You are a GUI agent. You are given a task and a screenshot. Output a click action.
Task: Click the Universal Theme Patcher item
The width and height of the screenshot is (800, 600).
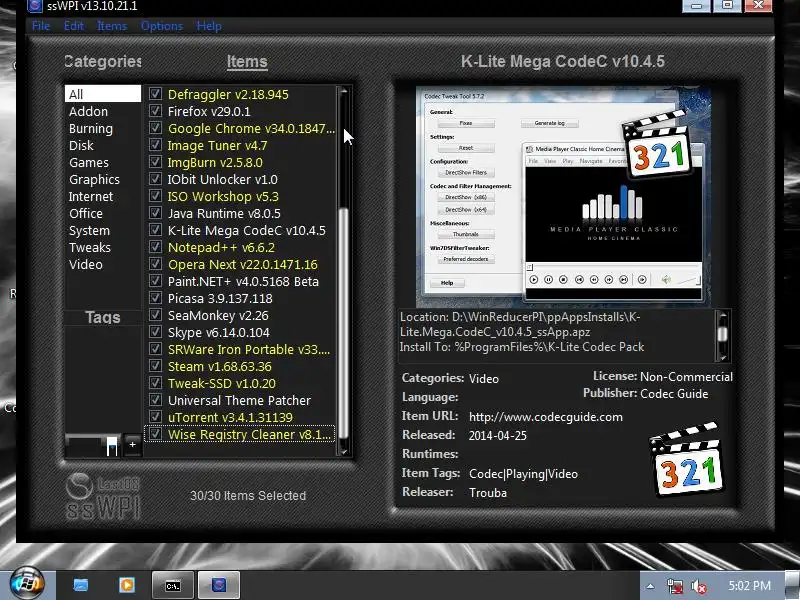pyautogui.click(x=239, y=401)
